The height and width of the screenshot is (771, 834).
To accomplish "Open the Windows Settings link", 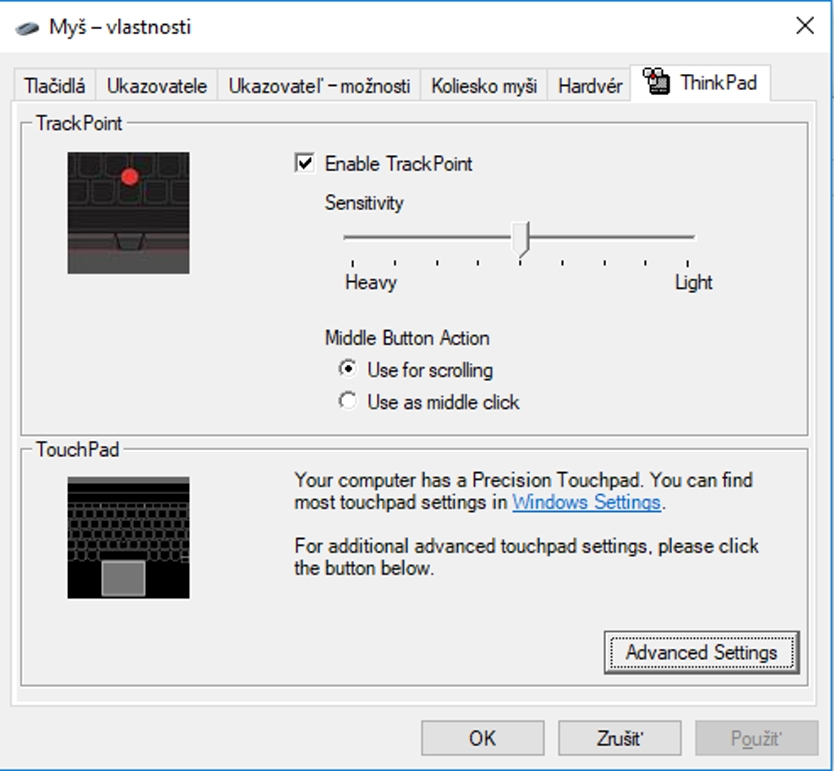I will 587,502.
